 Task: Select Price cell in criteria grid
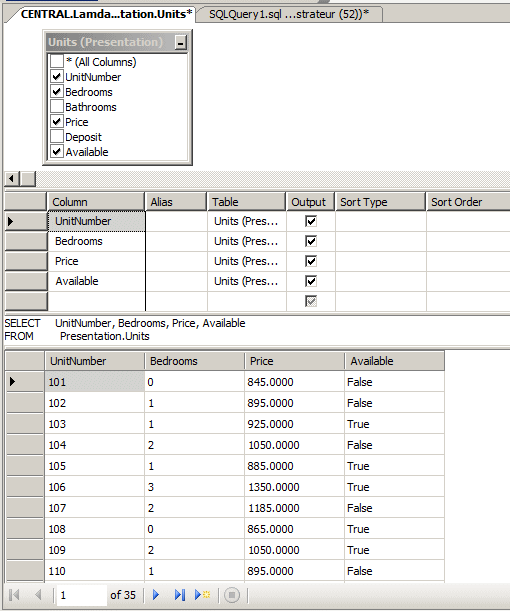96,261
